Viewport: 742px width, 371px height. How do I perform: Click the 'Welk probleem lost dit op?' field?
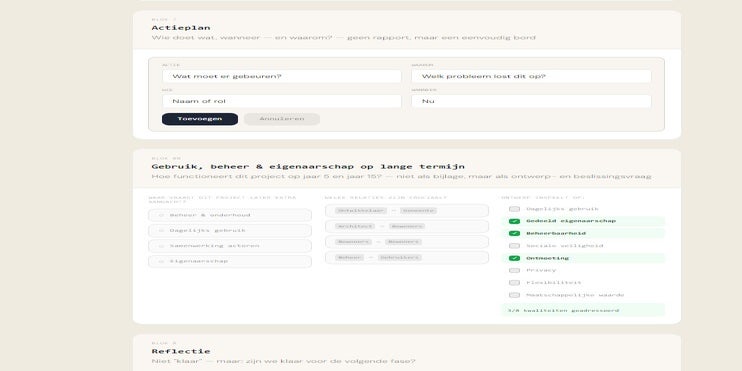(531, 76)
